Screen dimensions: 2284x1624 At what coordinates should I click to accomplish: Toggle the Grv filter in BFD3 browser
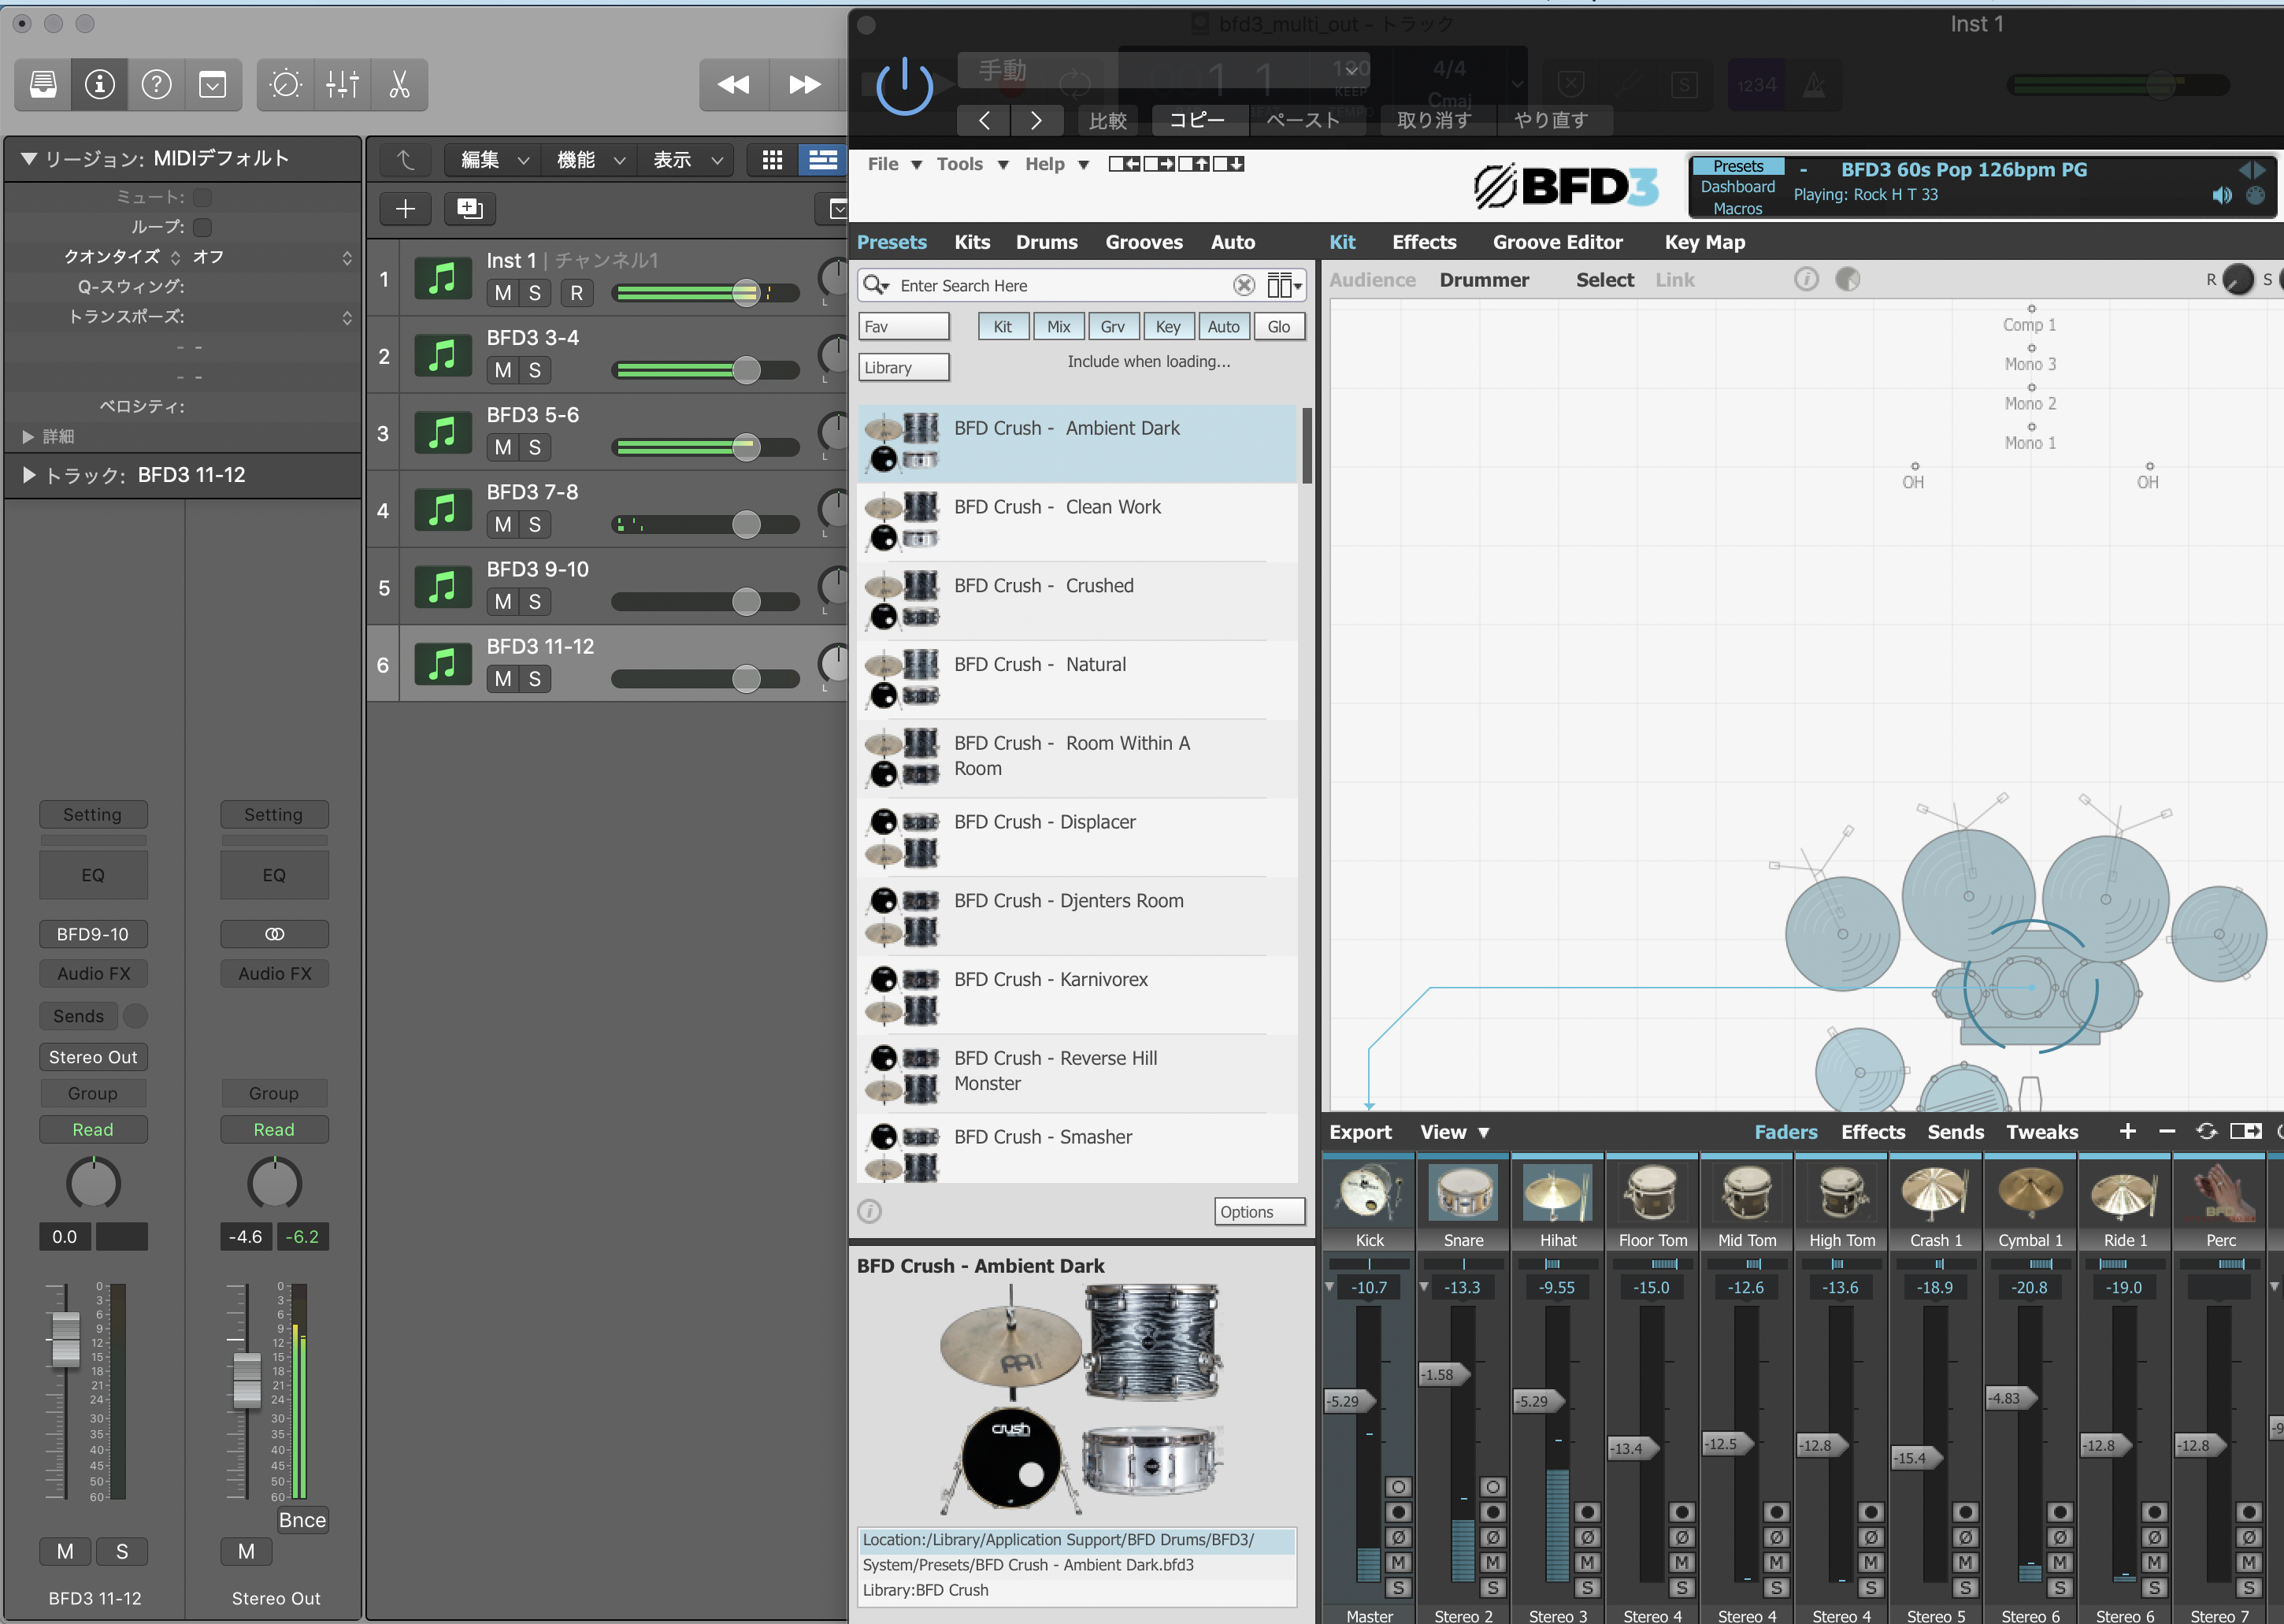click(1113, 327)
